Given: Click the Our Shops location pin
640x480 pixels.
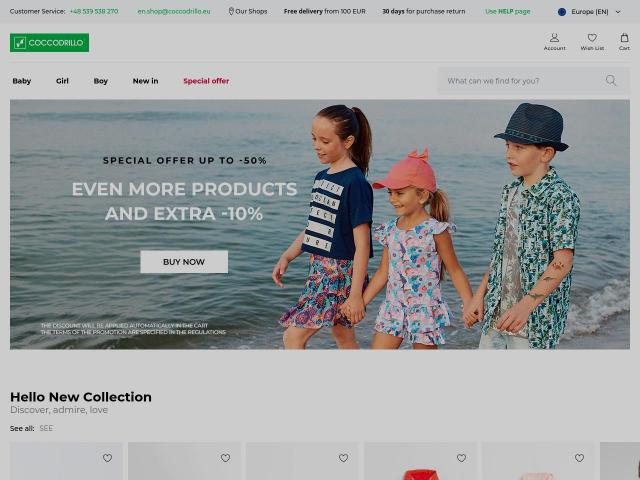Looking at the screenshot, I should pos(231,11).
